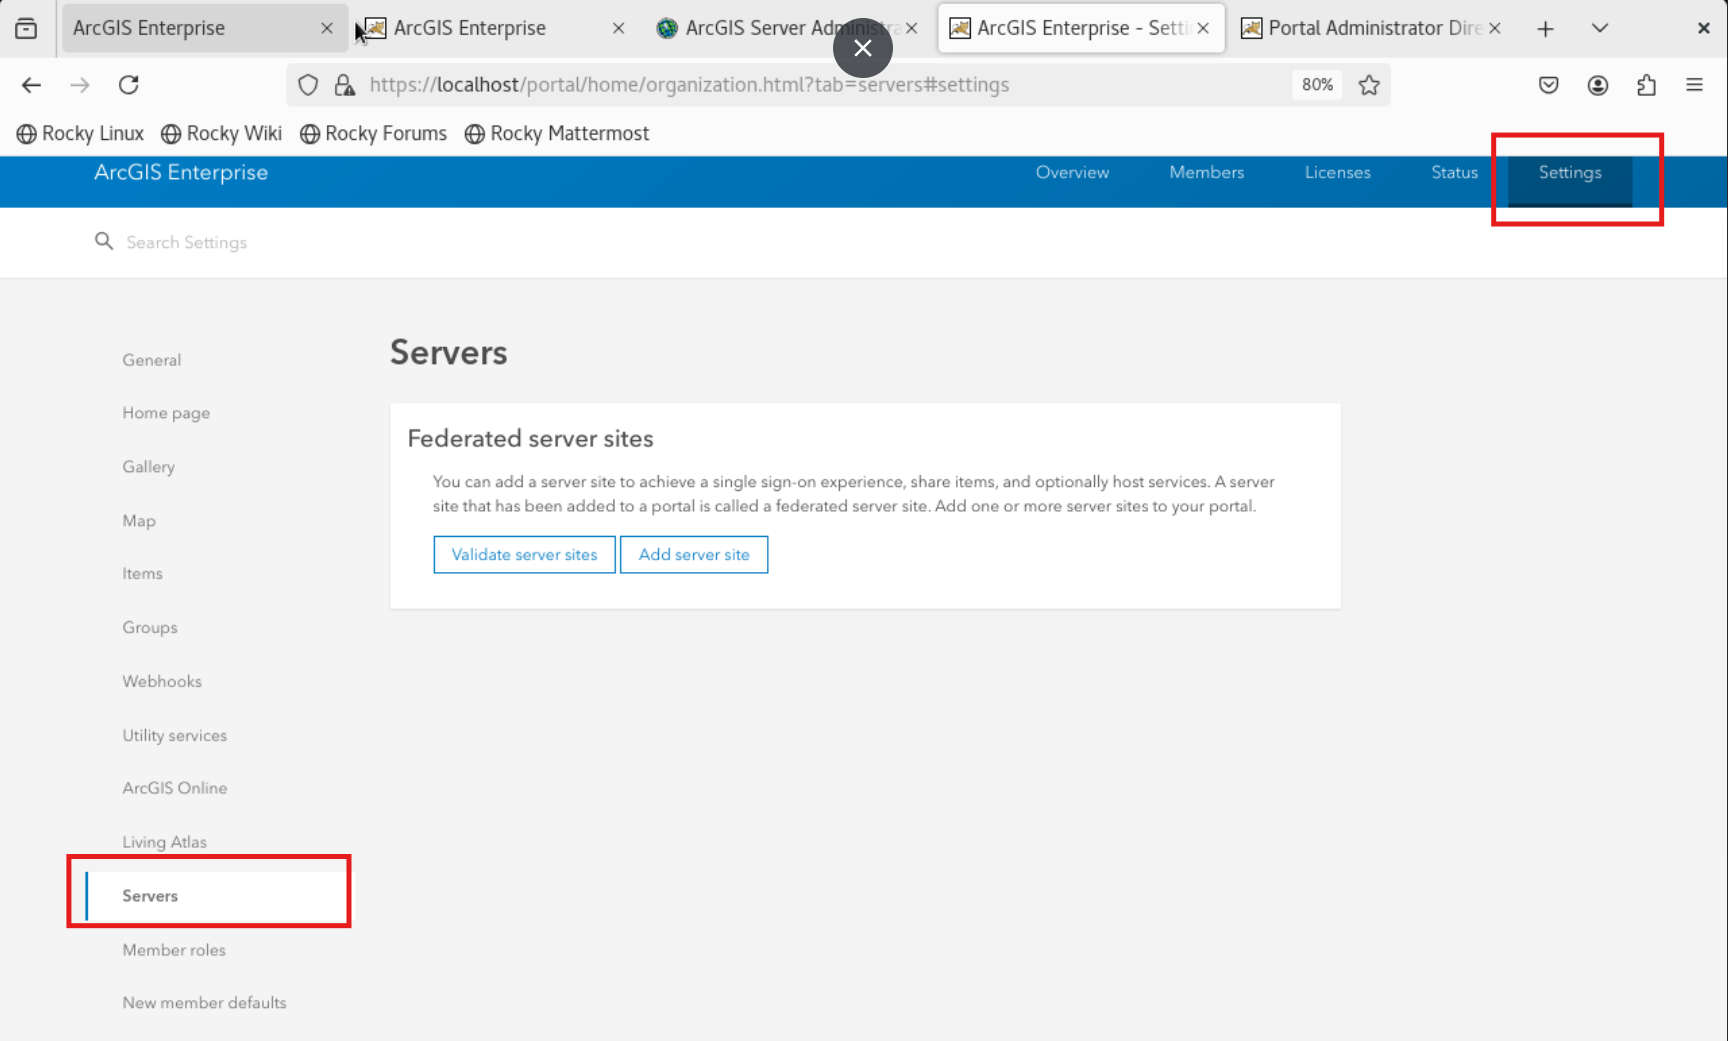This screenshot has width=1728, height=1041.
Task: Open General settings in sidebar
Action: coord(152,360)
